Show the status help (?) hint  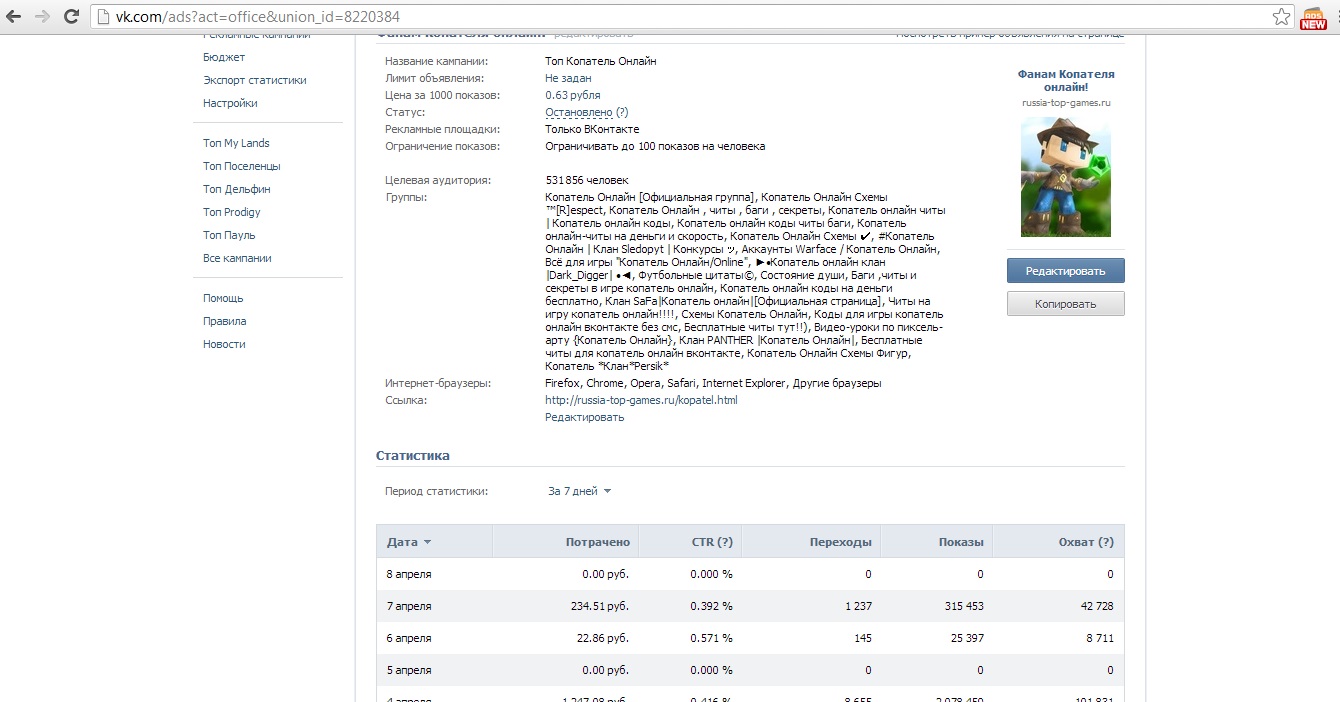[x=622, y=113]
